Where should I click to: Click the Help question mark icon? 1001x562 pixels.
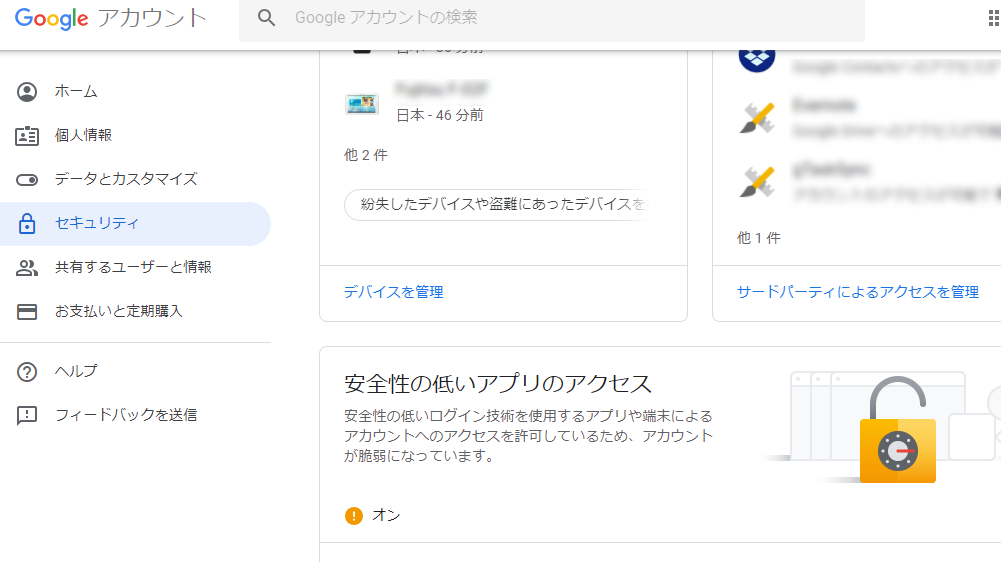point(27,372)
